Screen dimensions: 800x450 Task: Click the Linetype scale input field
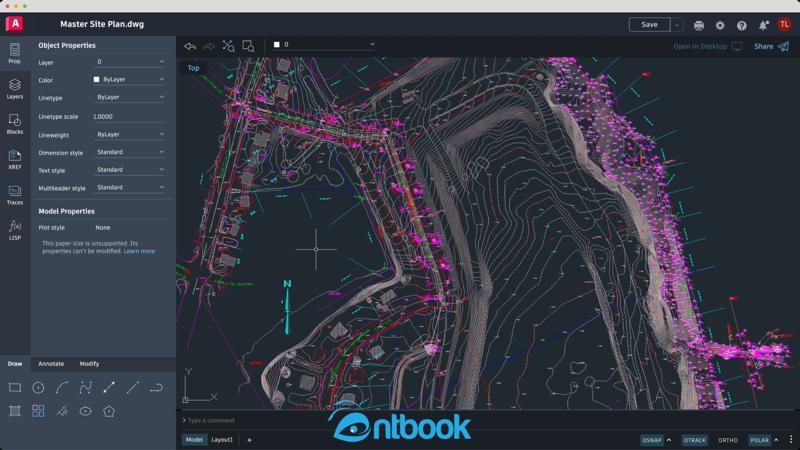tap(130, 116)
